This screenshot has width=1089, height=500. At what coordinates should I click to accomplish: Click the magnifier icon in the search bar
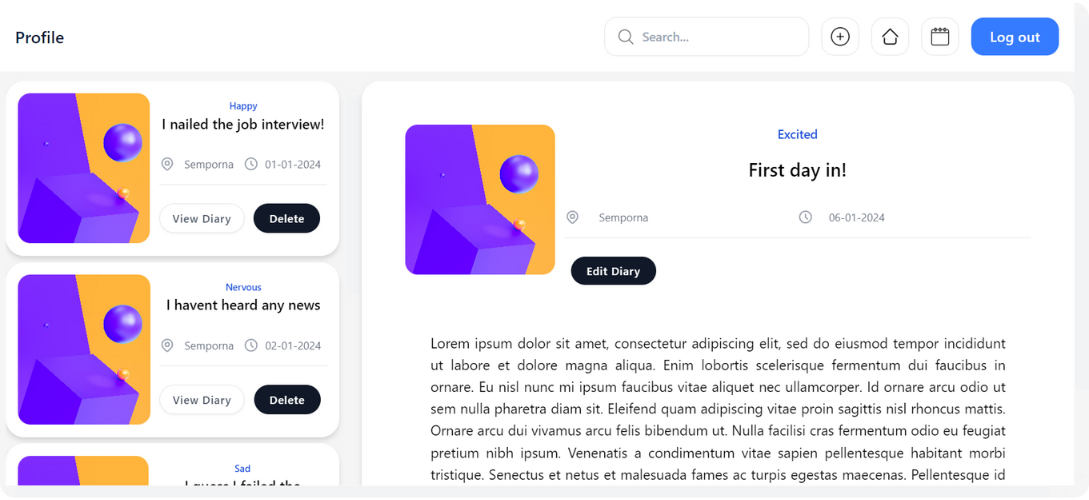tap(626, 37)
